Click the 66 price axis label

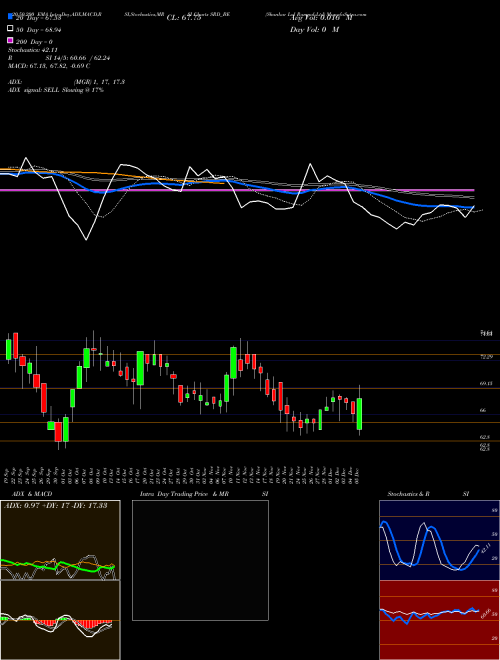click(x=484, y=410)
